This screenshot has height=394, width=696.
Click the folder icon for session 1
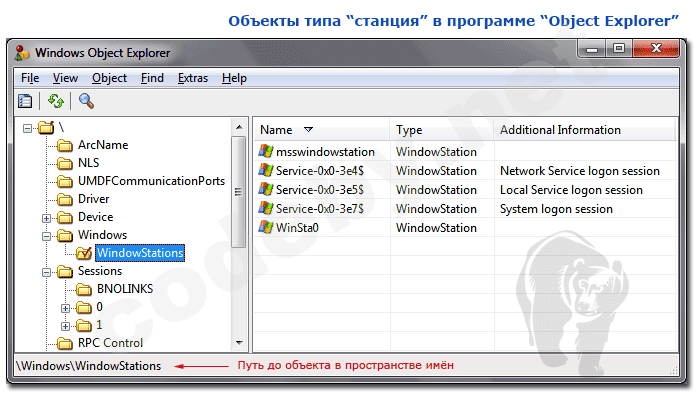[x=83, y=325]
